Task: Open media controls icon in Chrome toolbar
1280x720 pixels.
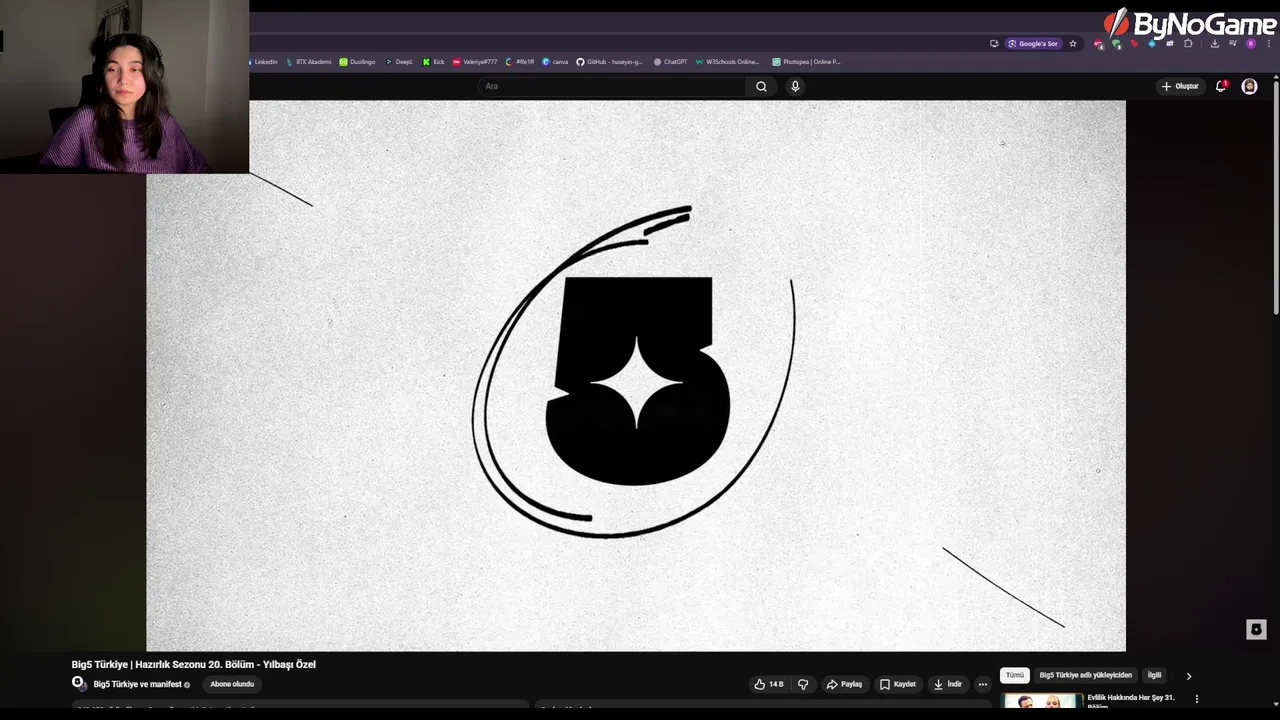Action: pyautogui.click(x=1233, y=44)
